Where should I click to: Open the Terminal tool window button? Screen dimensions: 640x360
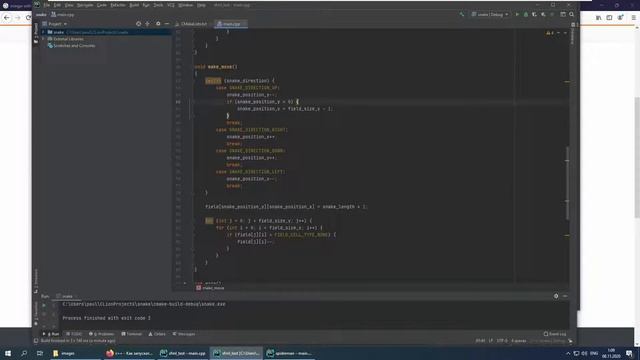pos(131,334)
